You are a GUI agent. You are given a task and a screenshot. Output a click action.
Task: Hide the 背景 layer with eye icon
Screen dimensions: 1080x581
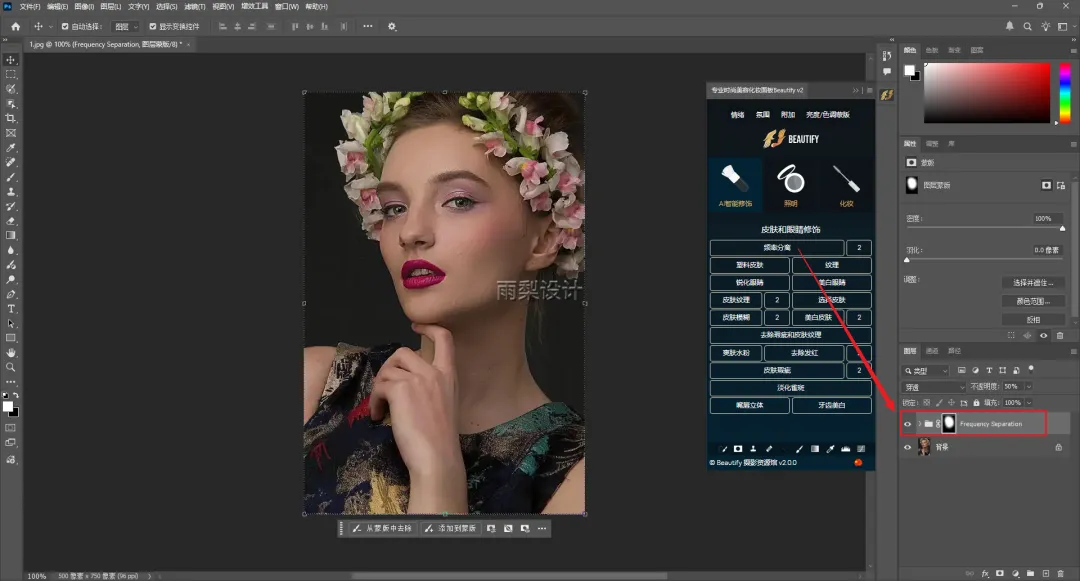tap(908, 448)
